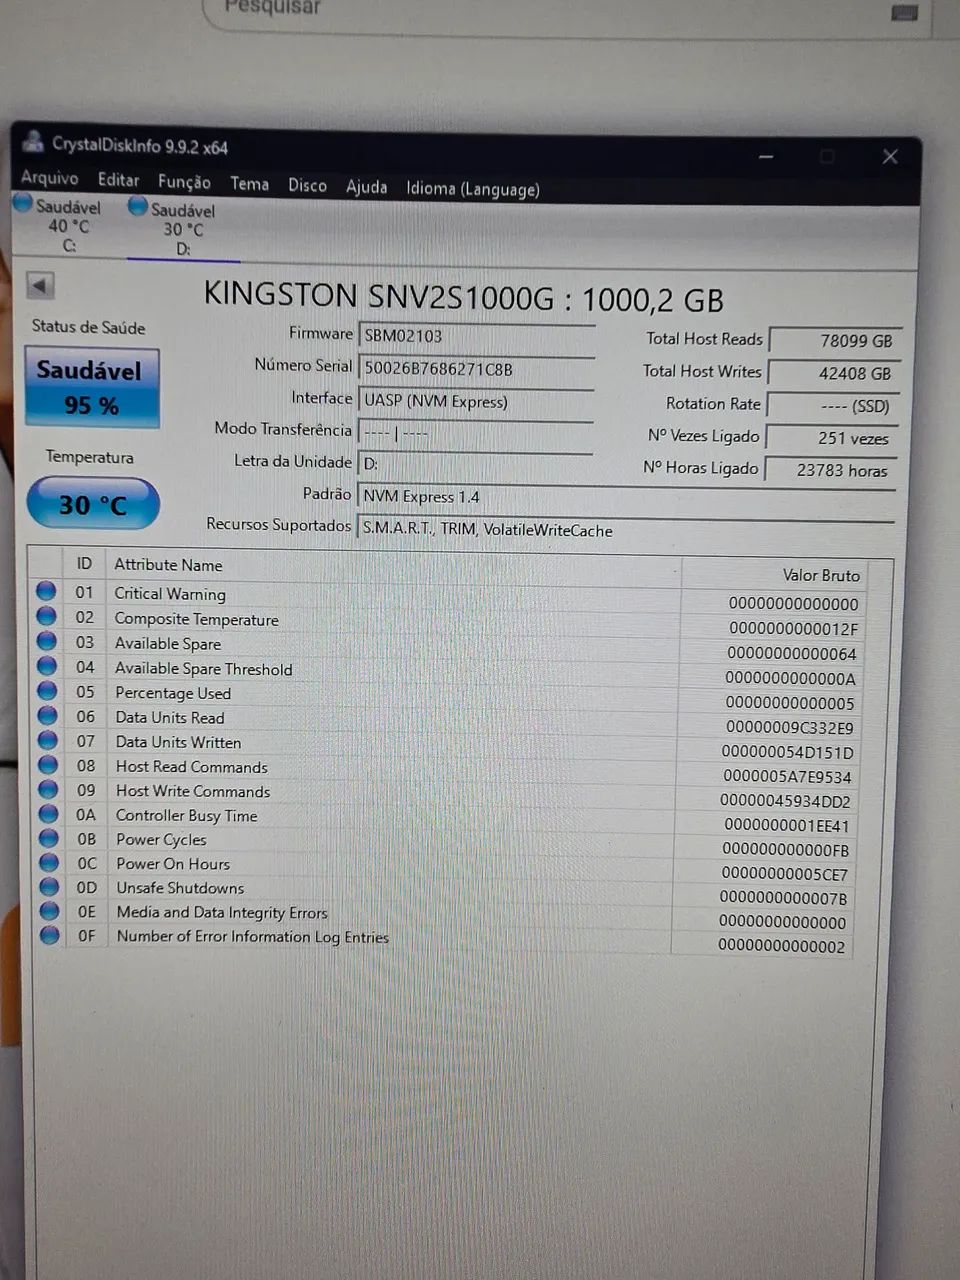Click the Nº Horas Ligado value 23783 horas
Viewport: 960px width, 1280px height.
click(x=830, y=470)
